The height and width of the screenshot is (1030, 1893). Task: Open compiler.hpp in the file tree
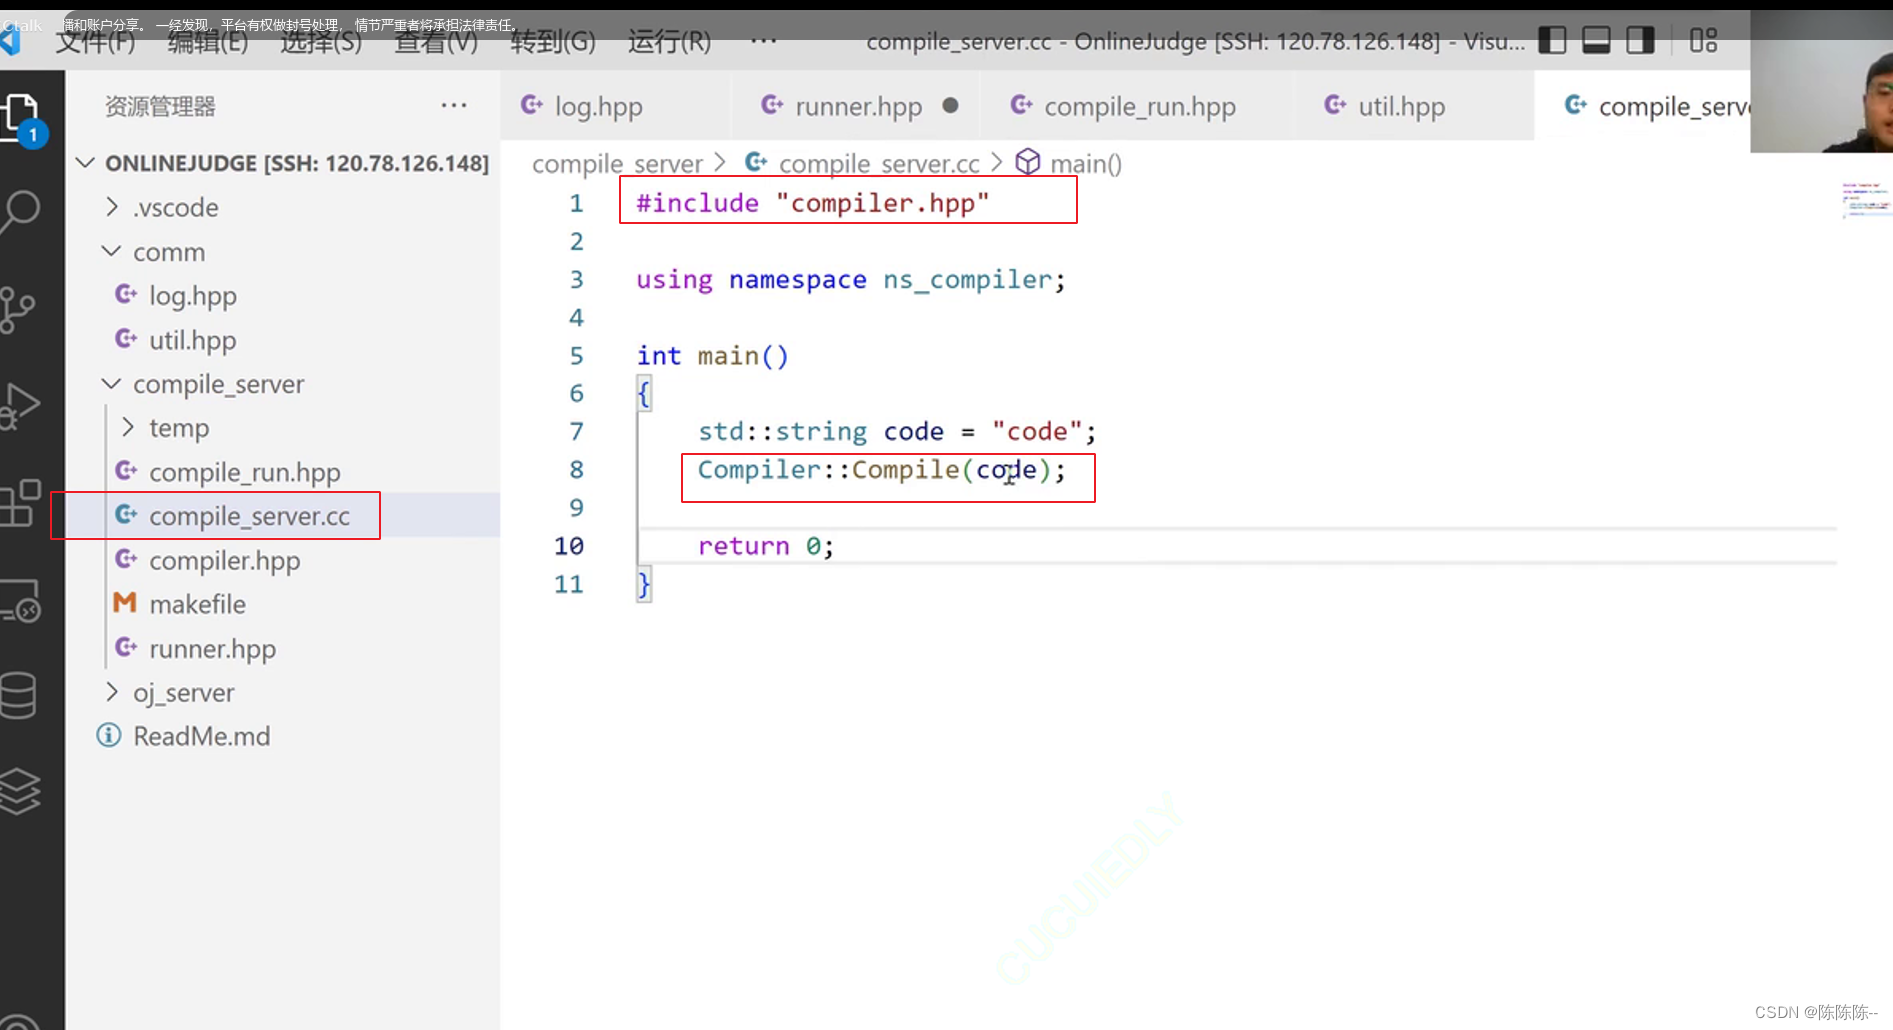(x=283, y=560)
